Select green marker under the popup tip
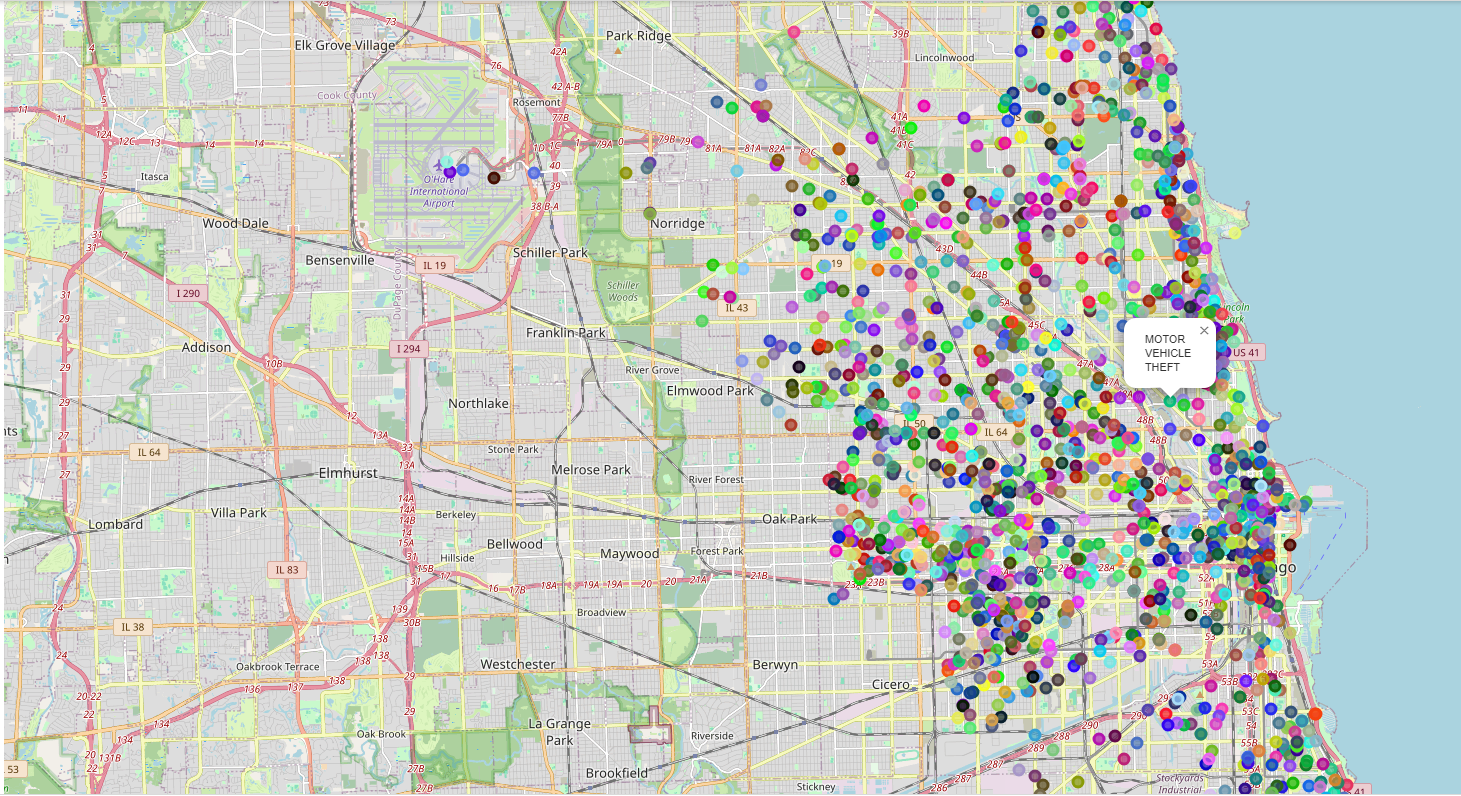Viewport: 1461px width, 796px height. tap(1170, 401)
